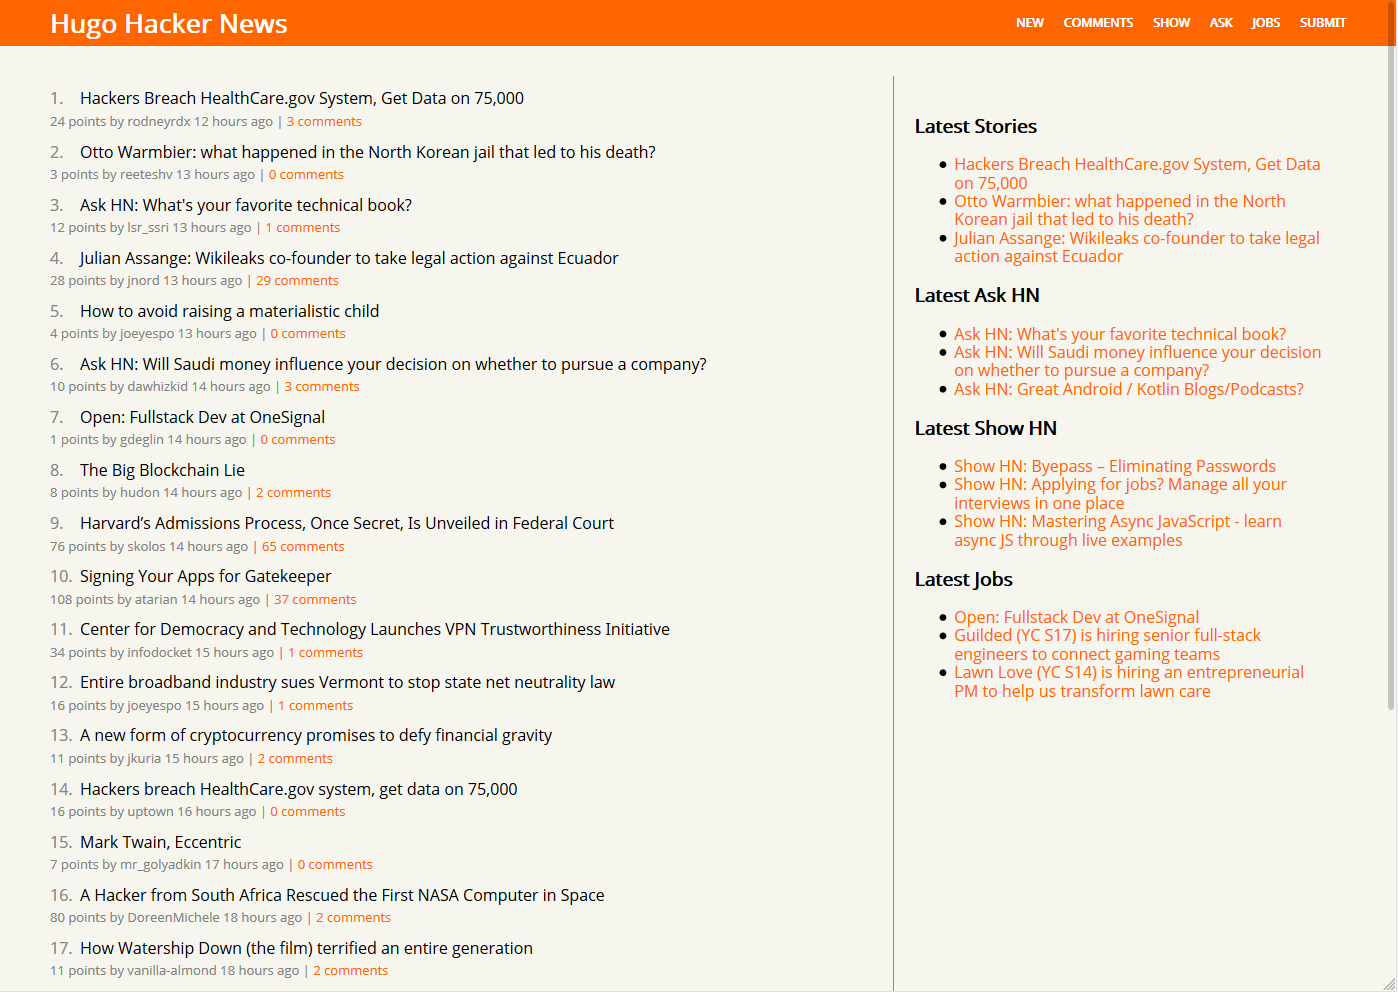The image size is (1398, 992).
Task: Open the JOBS navigation link
Action: [1265, 23]
